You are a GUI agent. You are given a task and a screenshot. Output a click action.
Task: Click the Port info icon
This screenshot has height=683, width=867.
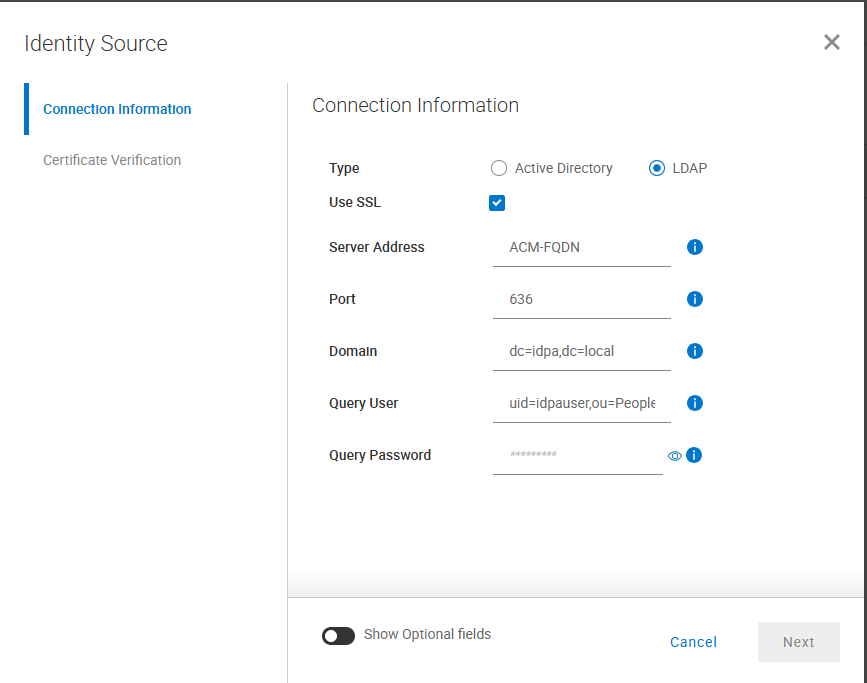point(695,299)
